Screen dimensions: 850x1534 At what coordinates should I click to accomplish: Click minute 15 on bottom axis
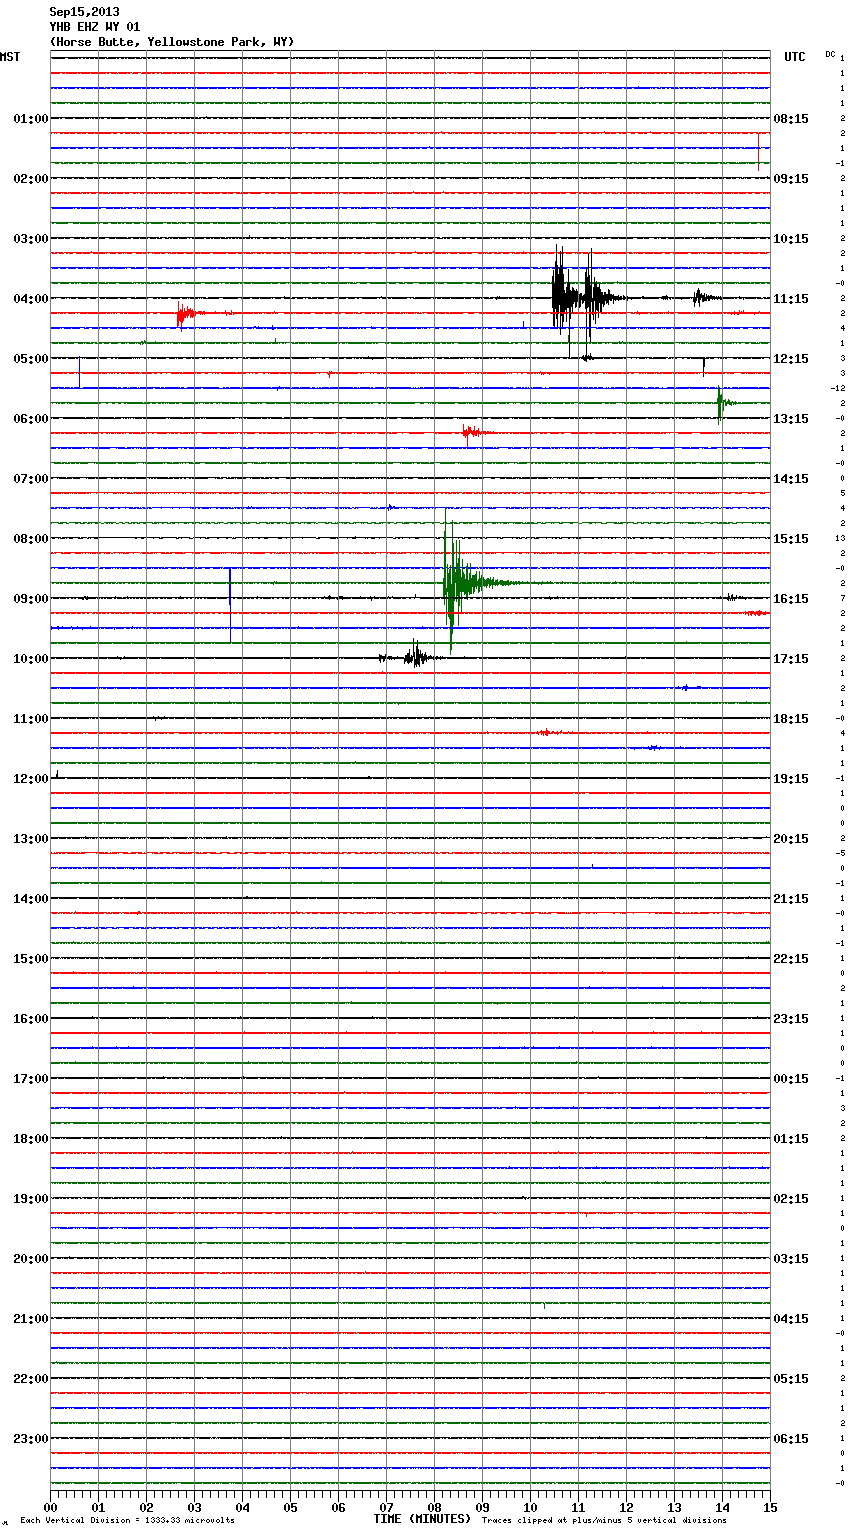click(x=770, y=1507)
